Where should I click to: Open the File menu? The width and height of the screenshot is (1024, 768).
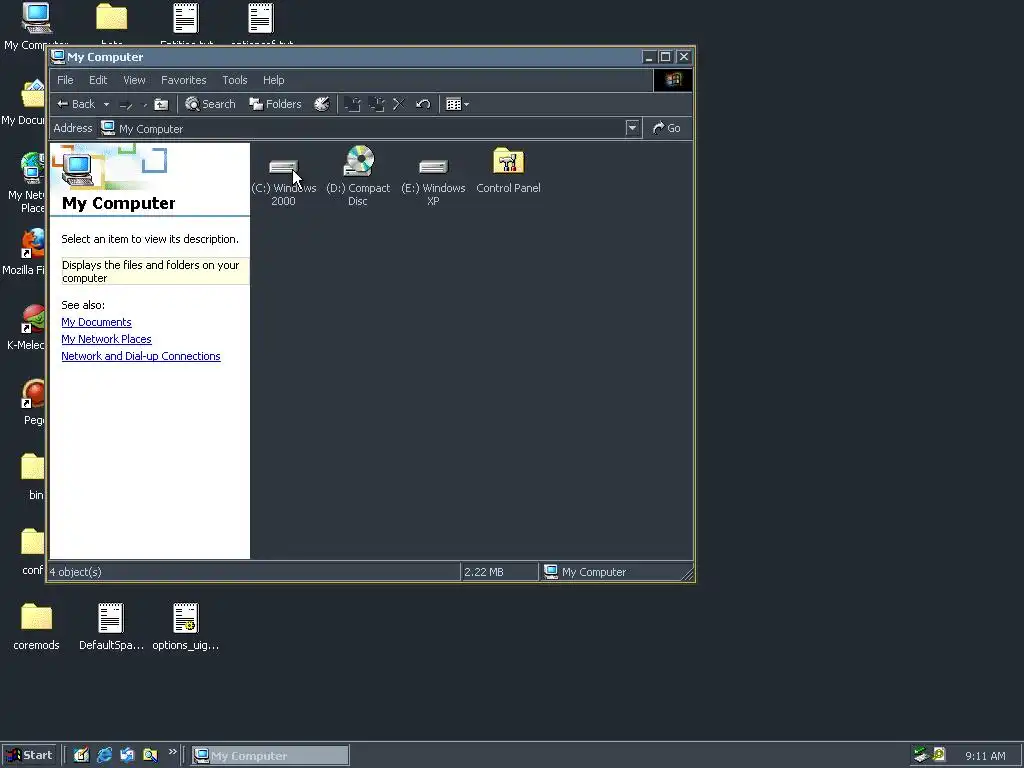(65, 80)
